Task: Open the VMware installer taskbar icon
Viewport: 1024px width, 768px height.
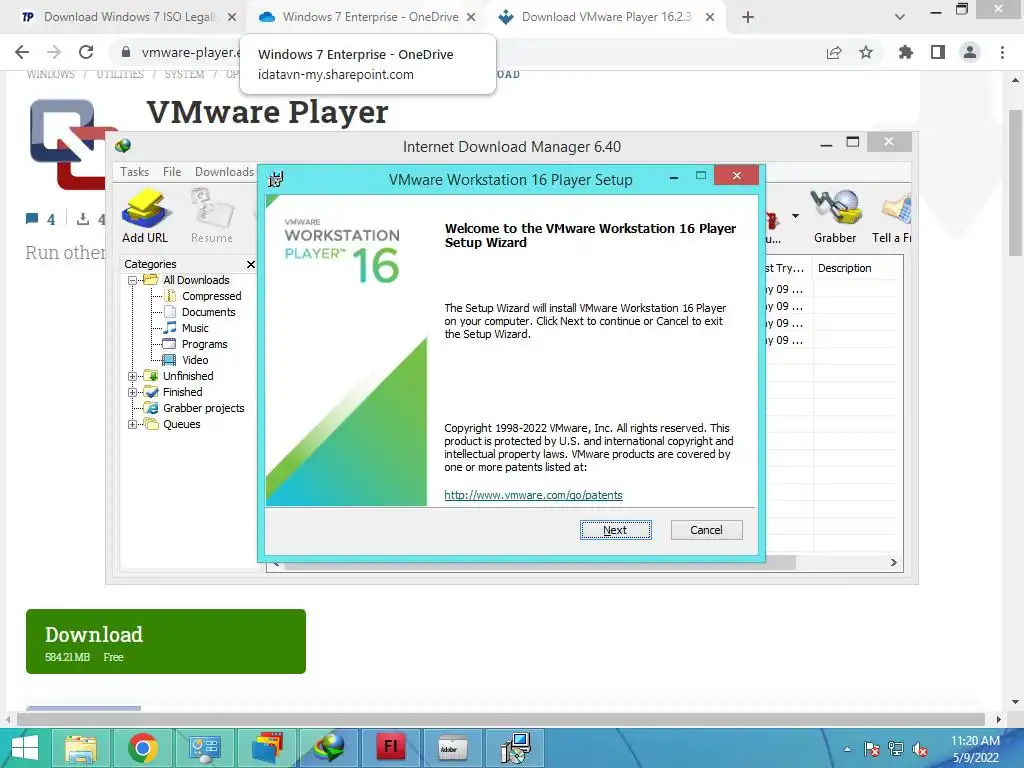Action: pos(515,748)
